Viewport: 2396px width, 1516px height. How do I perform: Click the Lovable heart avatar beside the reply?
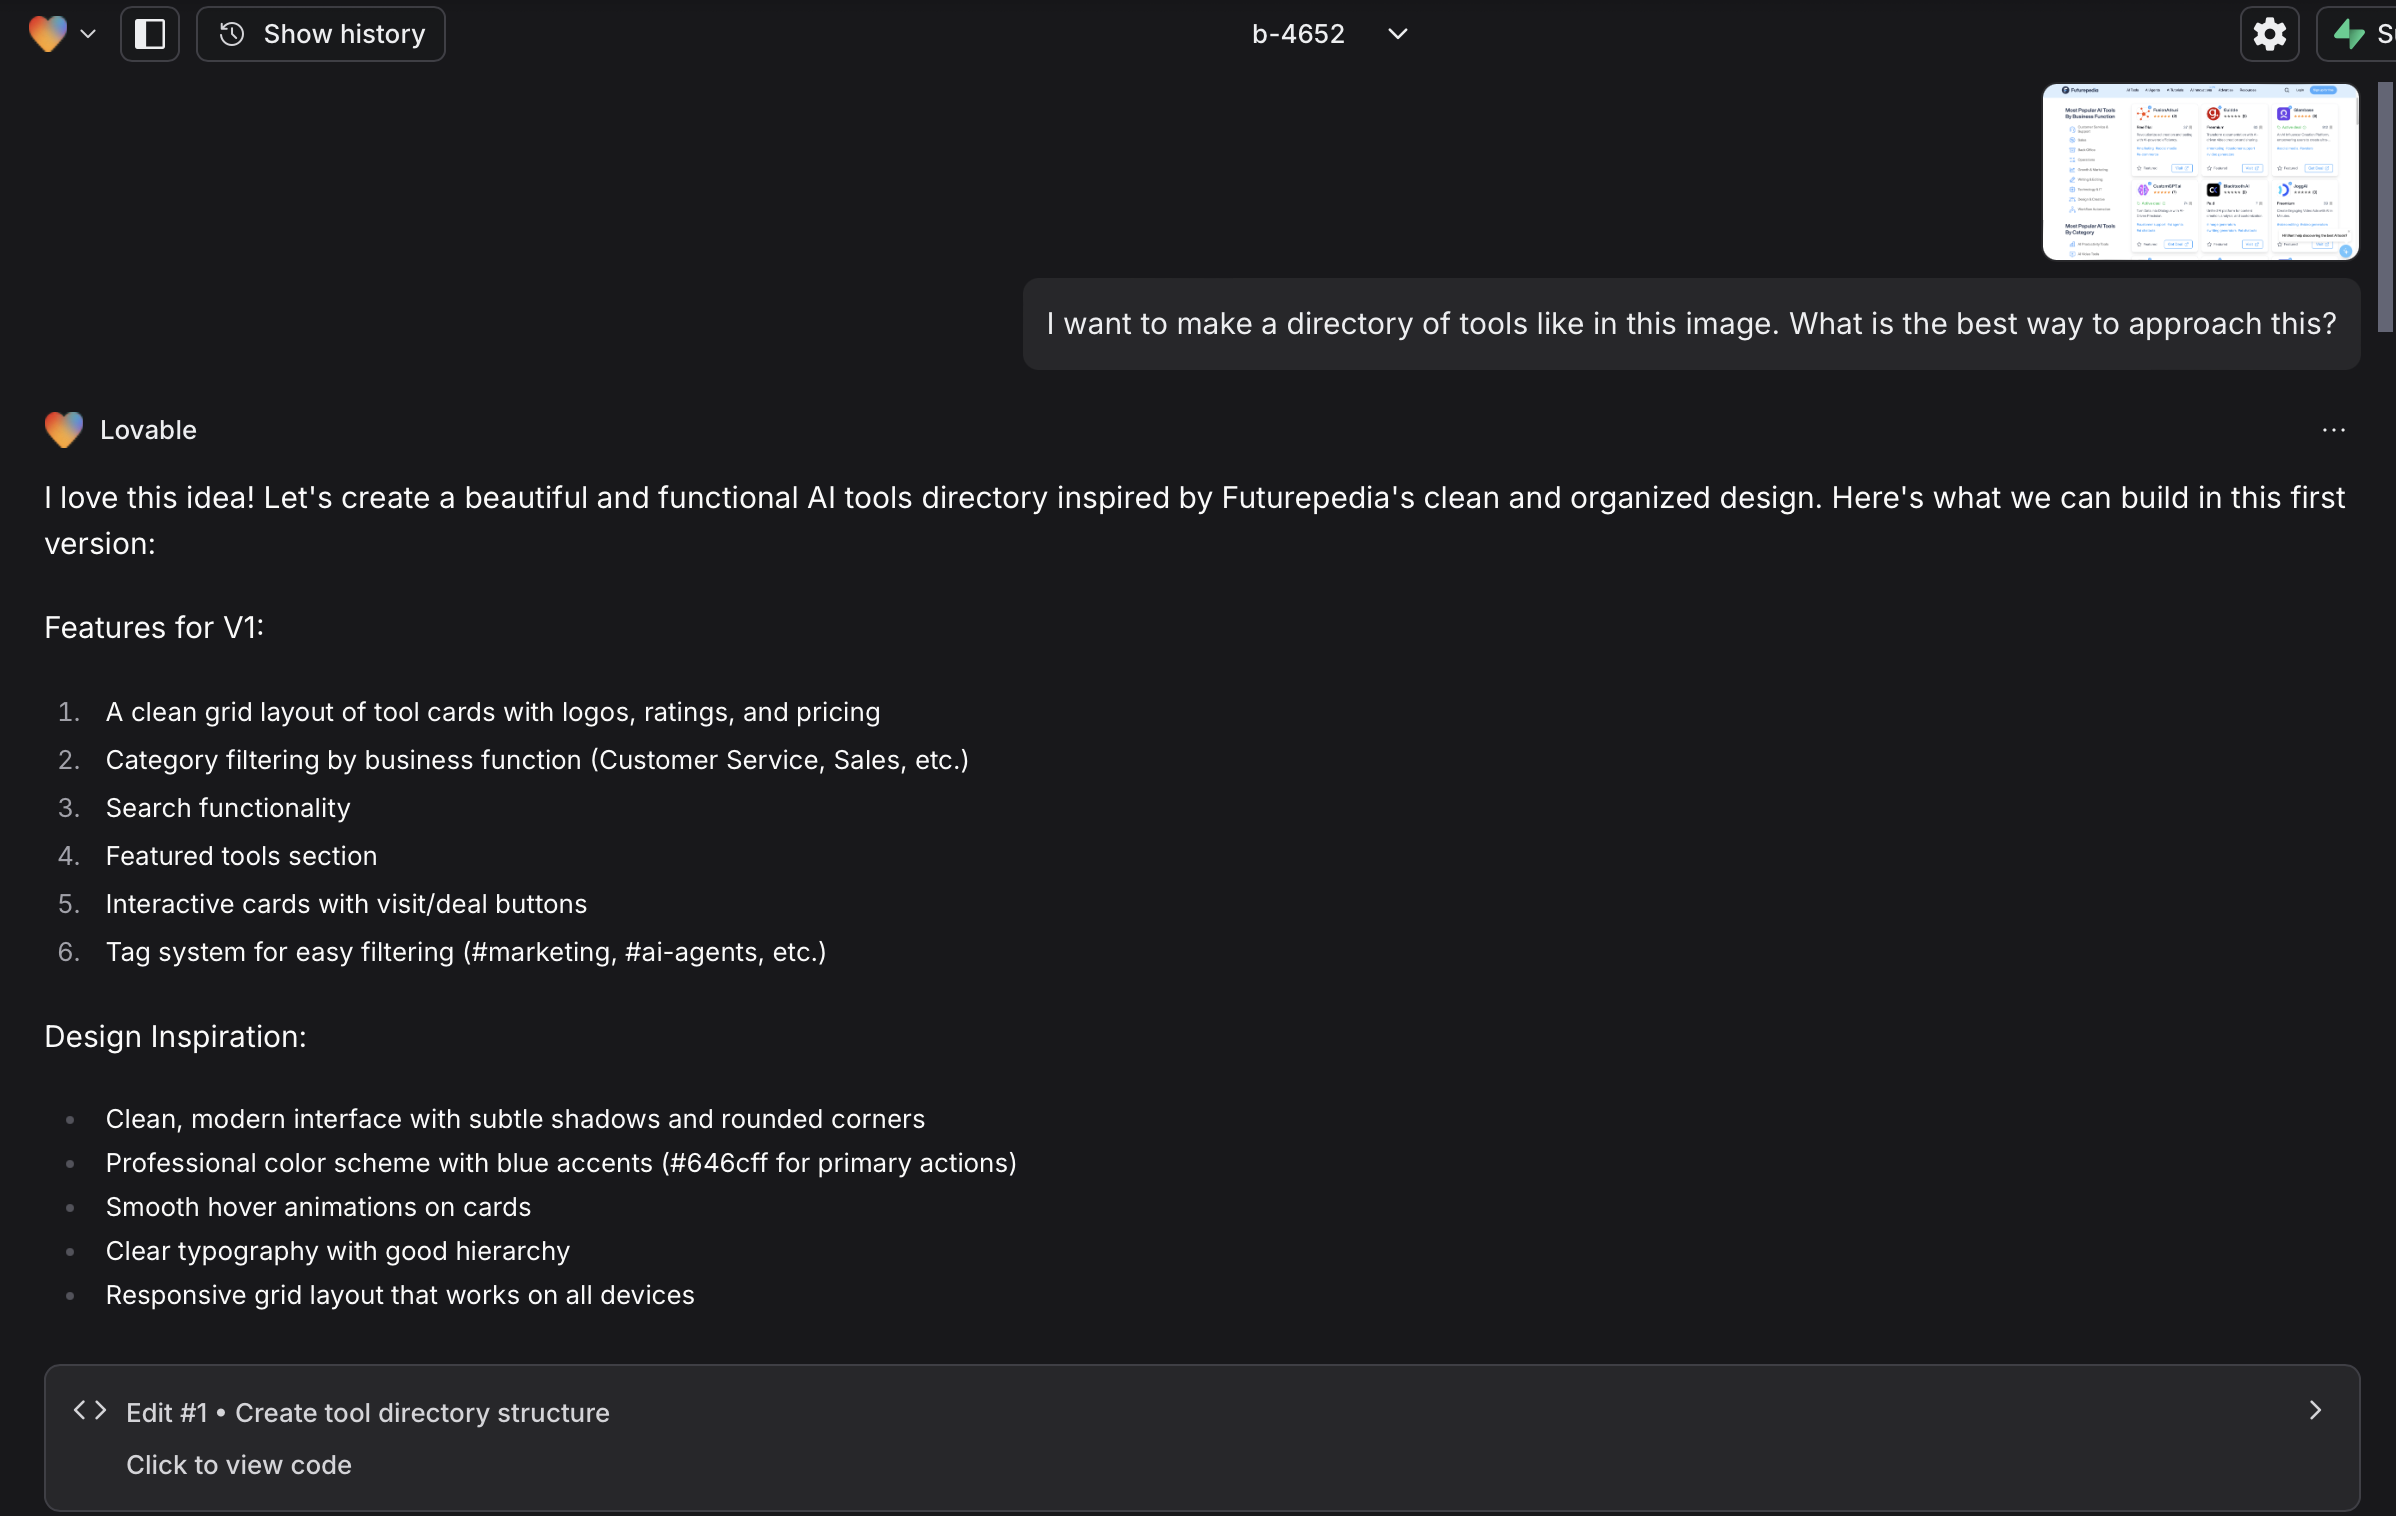[63, 429]
